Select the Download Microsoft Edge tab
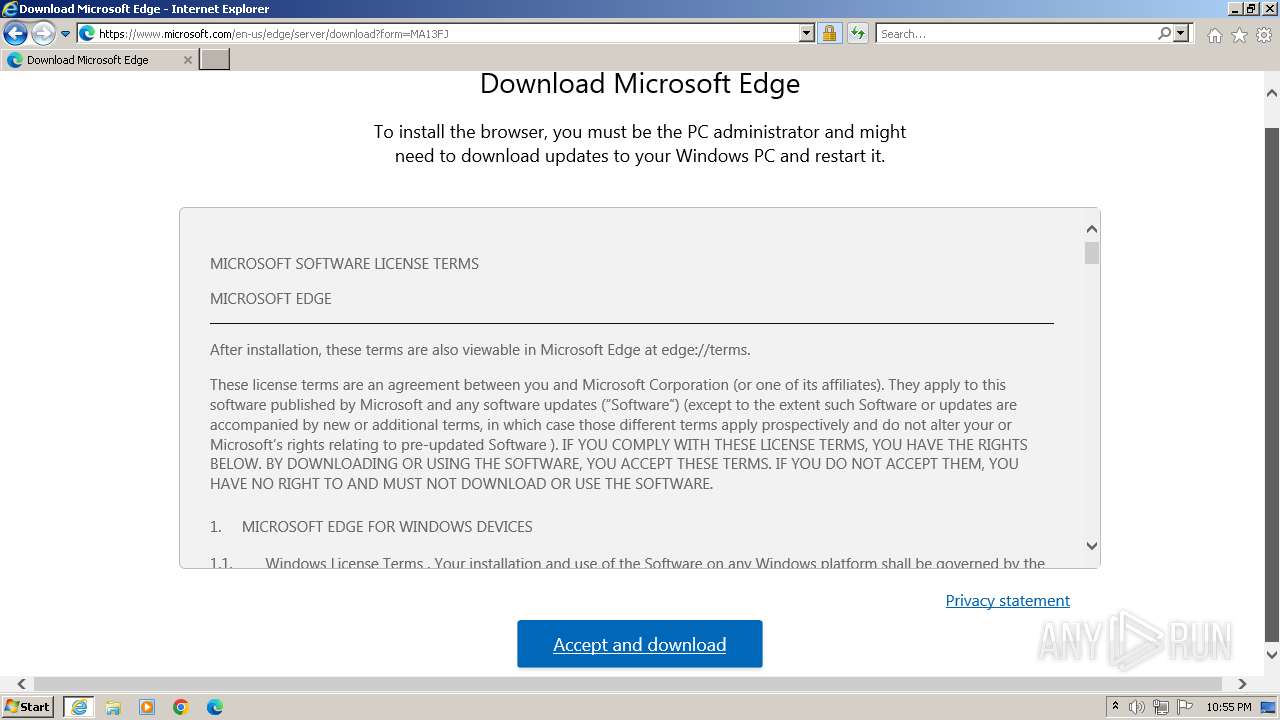1280x720 pixels. pyautogui.click(x=99, y=60)
